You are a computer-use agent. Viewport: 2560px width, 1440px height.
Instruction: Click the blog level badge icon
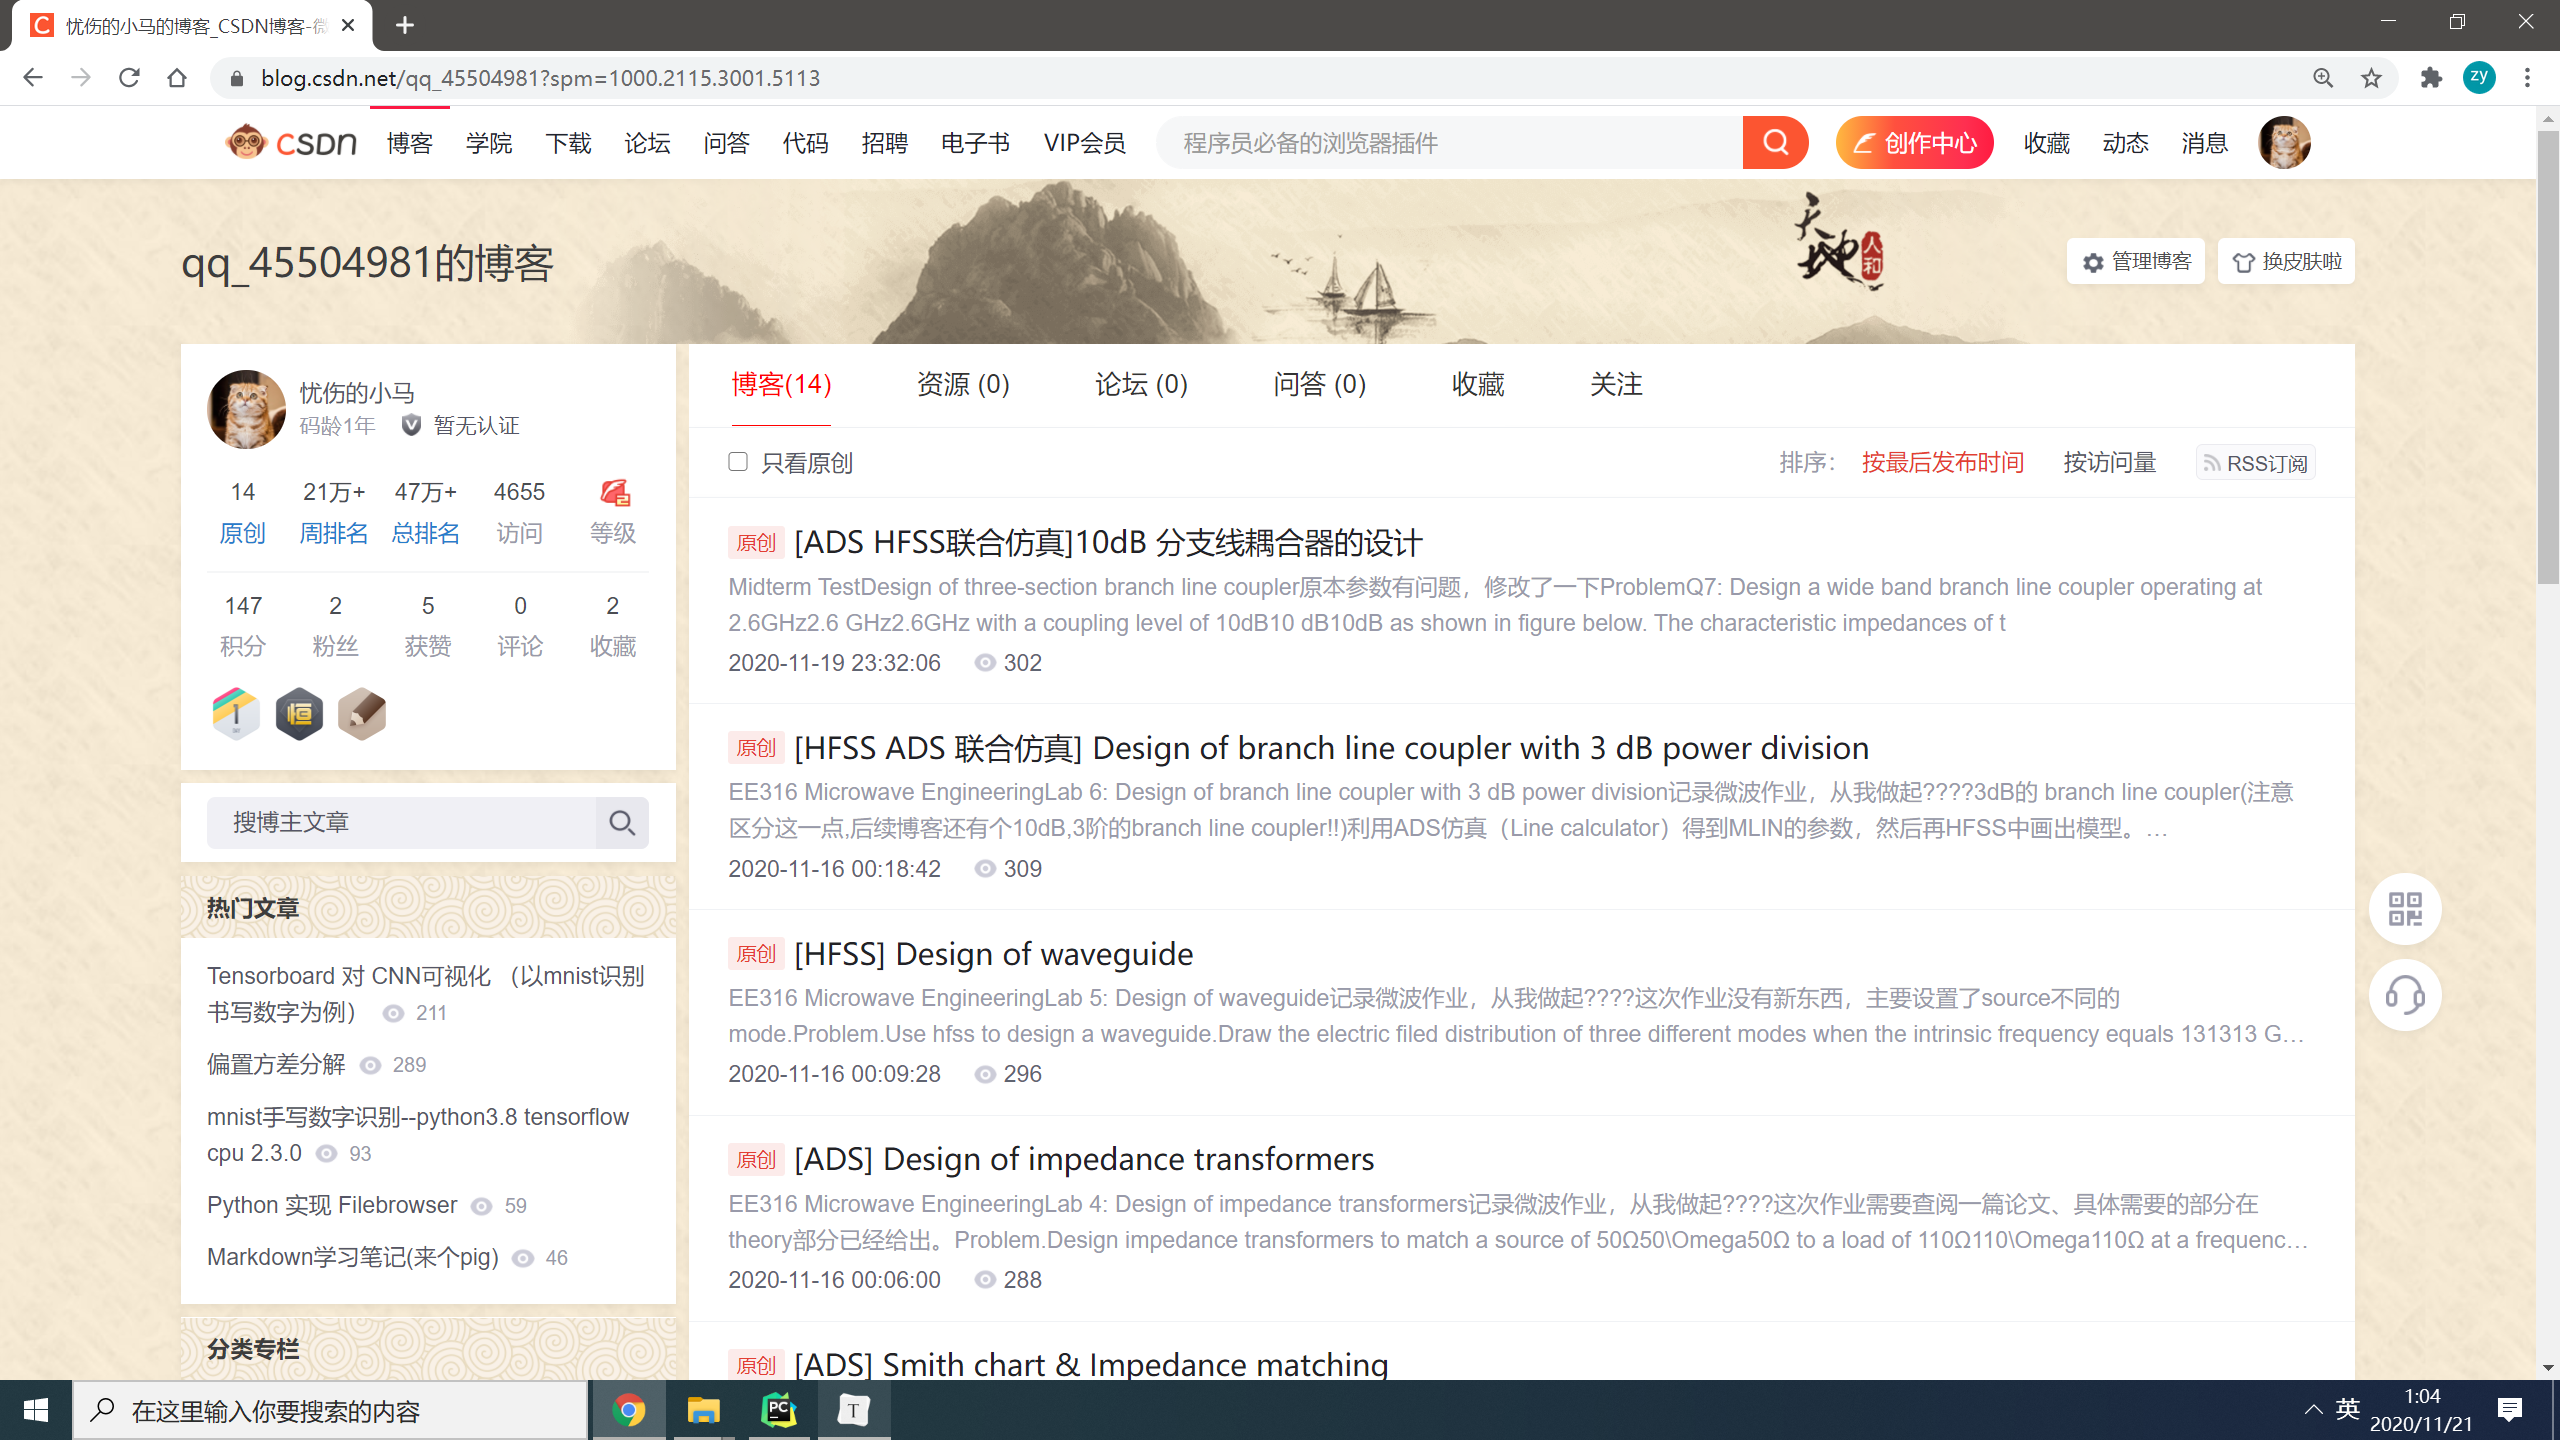[x=614, y=493]
